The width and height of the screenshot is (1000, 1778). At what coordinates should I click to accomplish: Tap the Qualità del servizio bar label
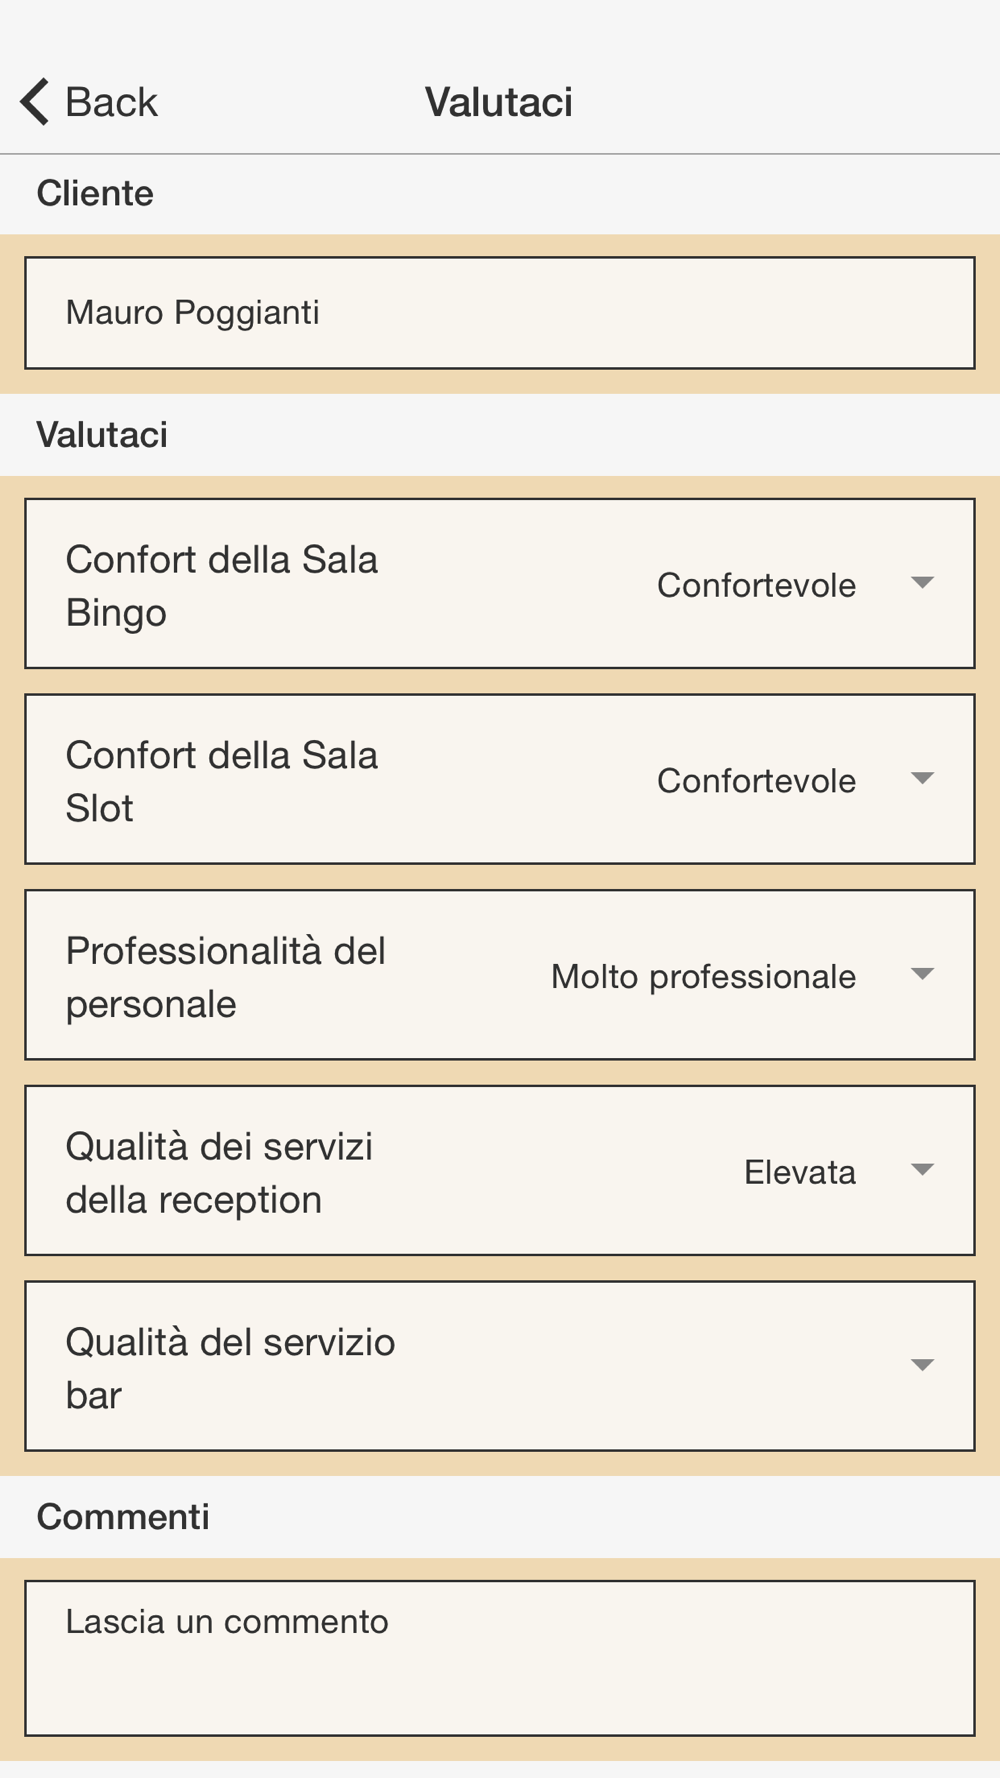click(x=230, y=1368)
